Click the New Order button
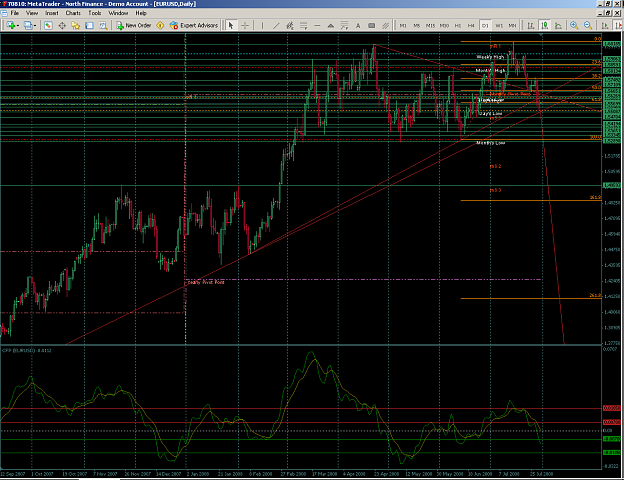 click(x=134, y=26)
